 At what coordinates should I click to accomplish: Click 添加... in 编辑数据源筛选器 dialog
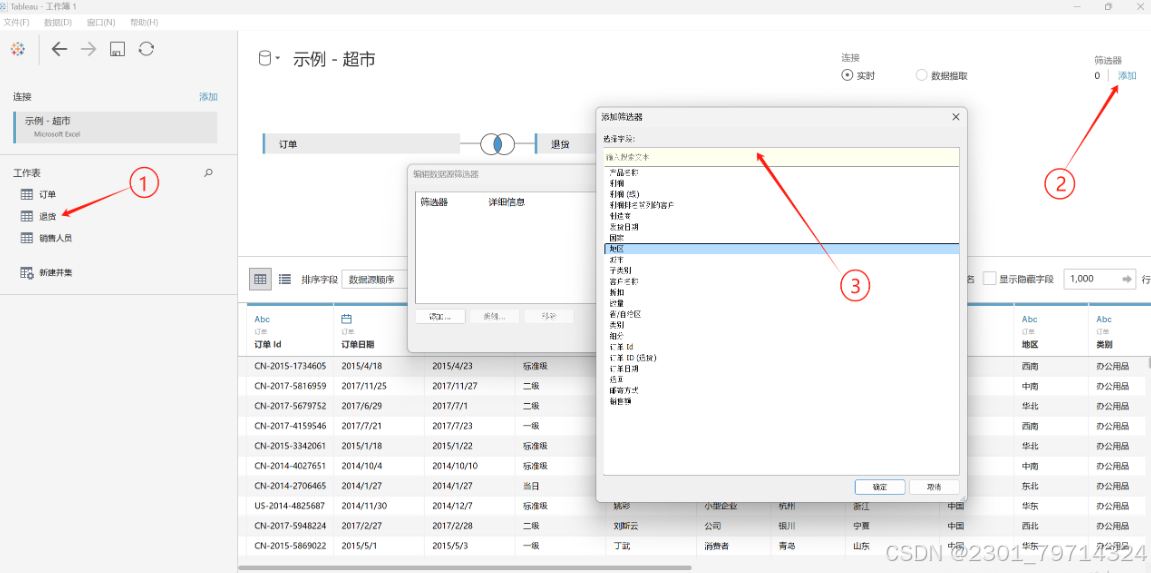pos(439,316)
